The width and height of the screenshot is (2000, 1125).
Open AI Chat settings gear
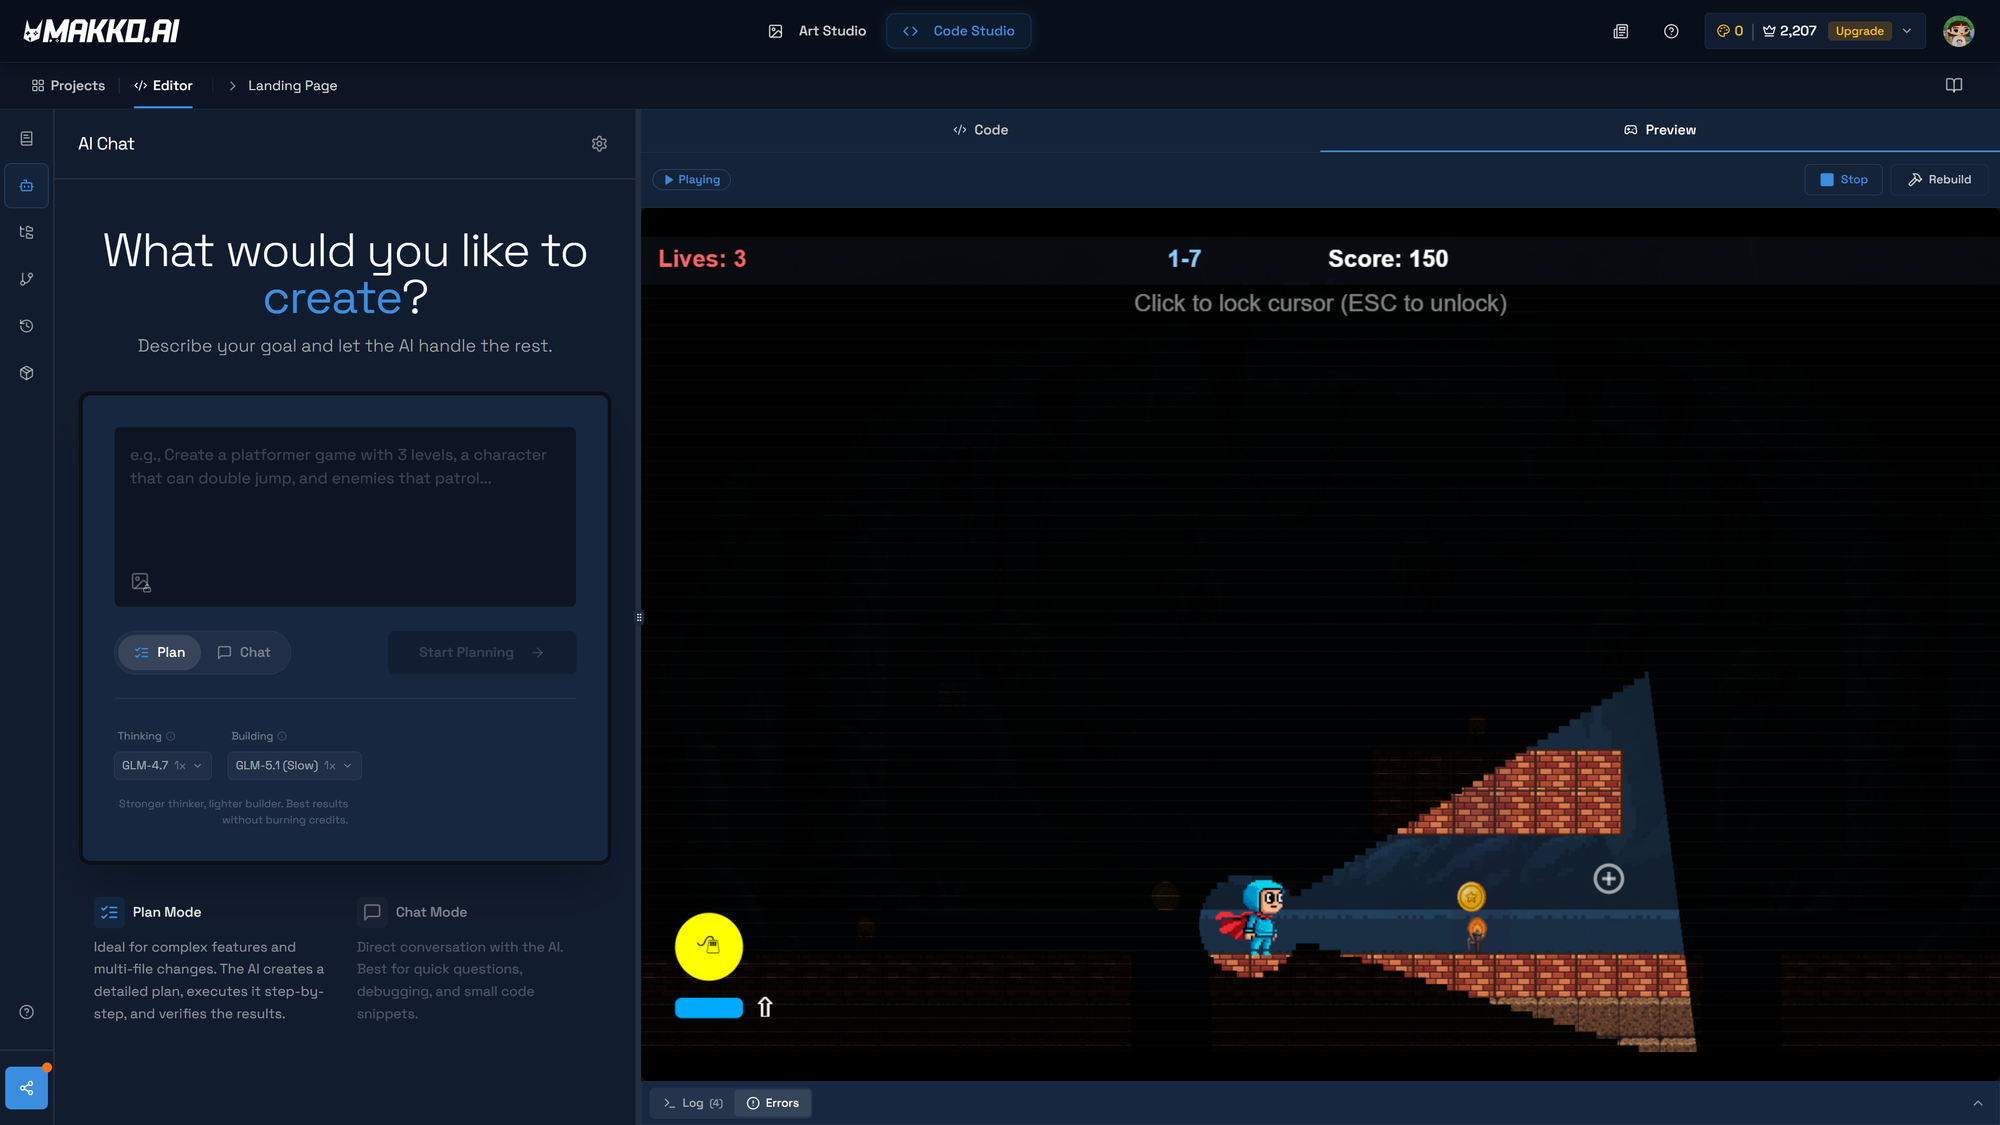(599, 144)
